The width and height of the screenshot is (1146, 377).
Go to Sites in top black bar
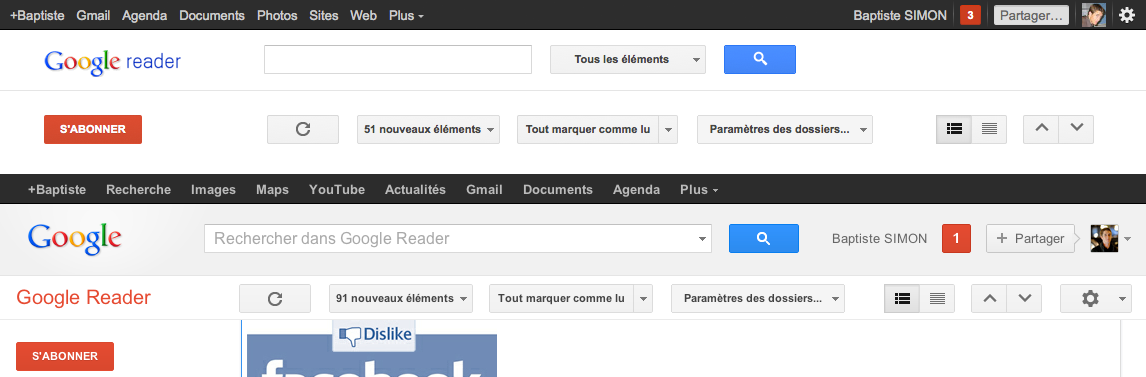(x=324, y=15)
